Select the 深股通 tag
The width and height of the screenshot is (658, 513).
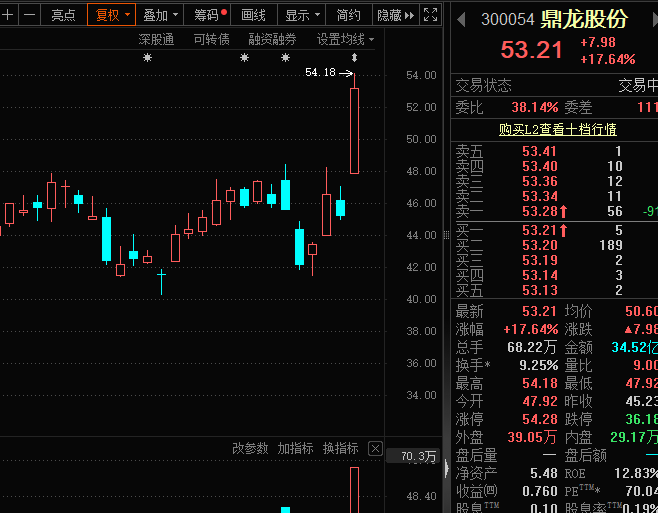(x=156, y=39)
